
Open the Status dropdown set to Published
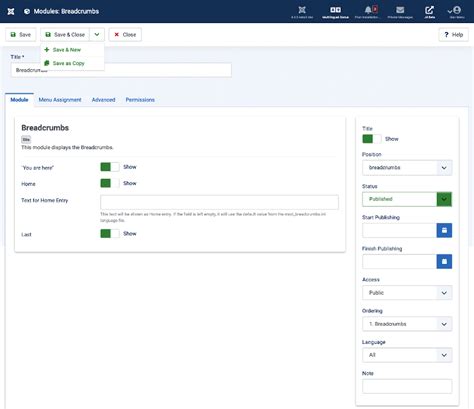coord(407,199)
